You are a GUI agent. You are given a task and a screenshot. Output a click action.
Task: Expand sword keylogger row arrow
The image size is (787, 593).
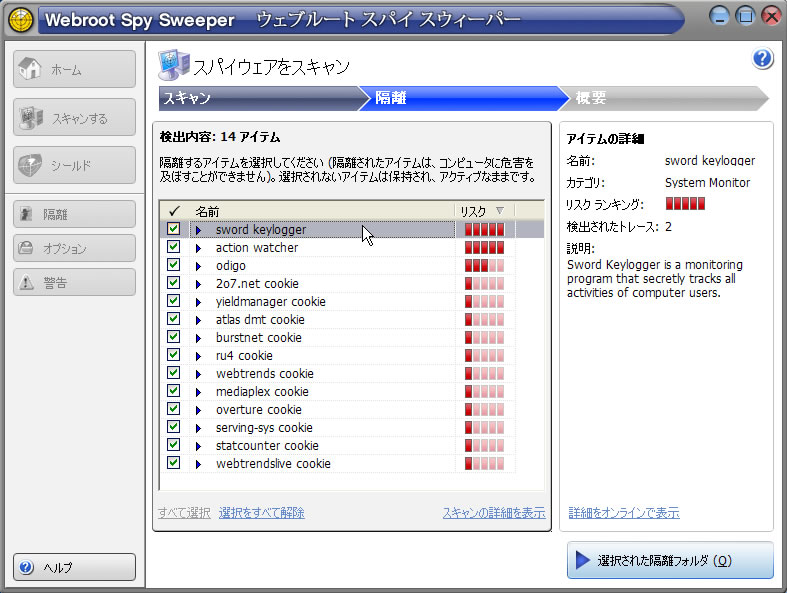click(x=198, y=230)
